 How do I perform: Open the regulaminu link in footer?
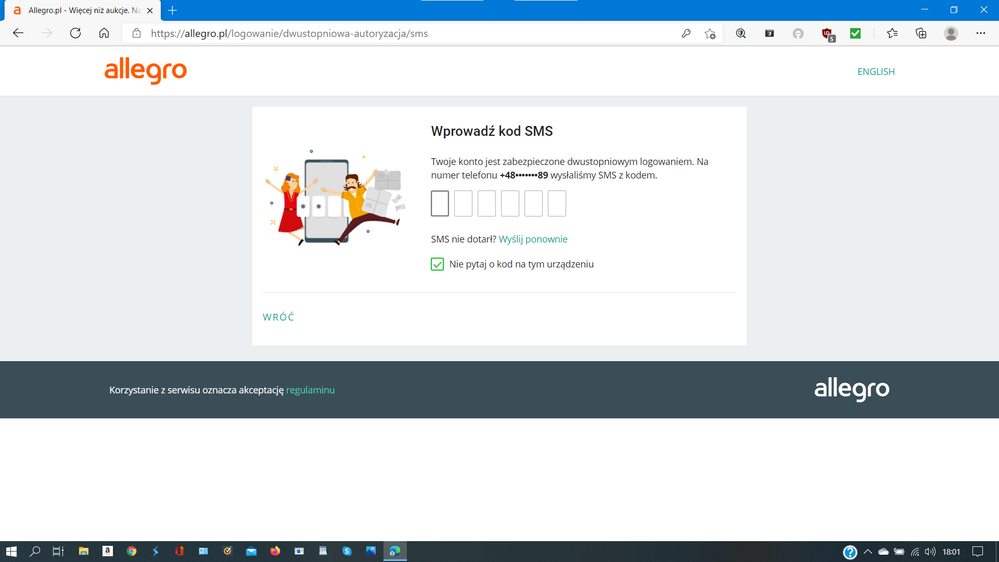click(x=310, y=390)
